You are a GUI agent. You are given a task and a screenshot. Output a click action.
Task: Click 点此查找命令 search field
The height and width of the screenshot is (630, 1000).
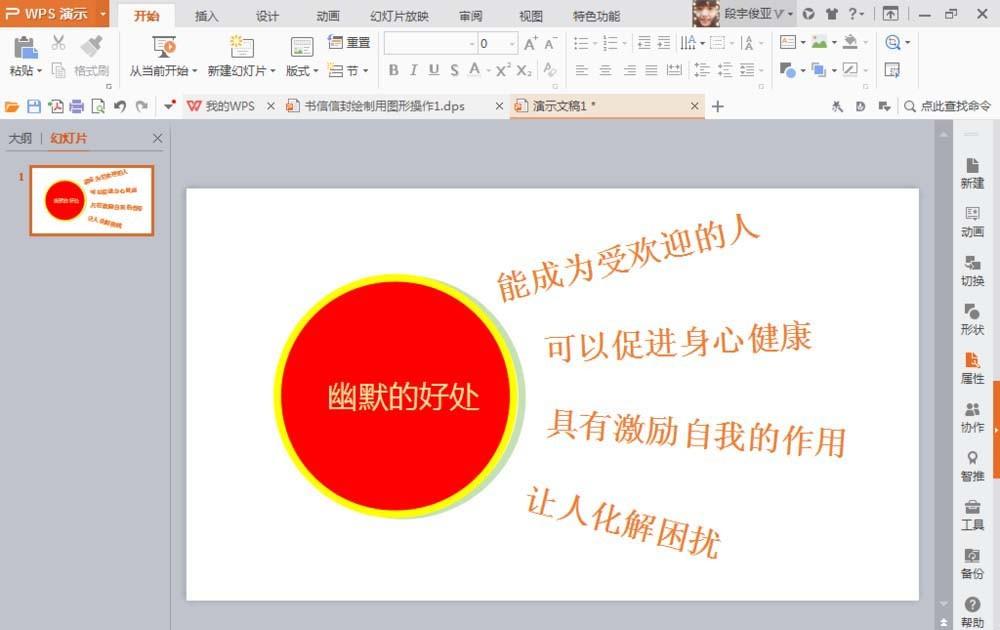pyautogui.click(x=951, y=104)
